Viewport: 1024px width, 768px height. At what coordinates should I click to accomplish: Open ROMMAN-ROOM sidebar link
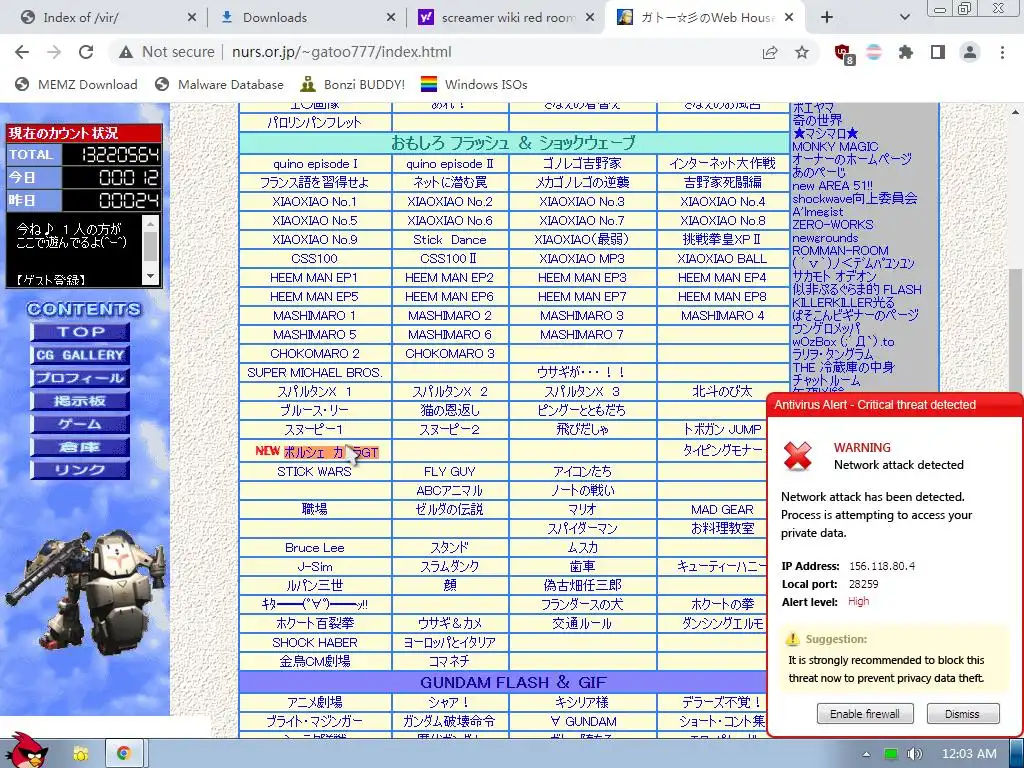click(x=840, y=251)
